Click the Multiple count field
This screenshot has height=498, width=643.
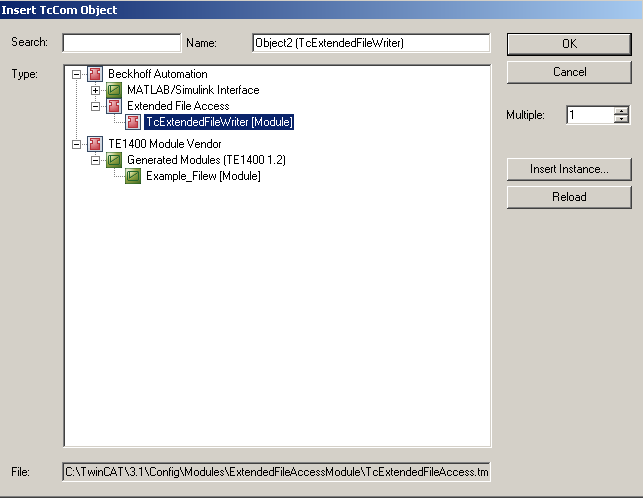point(590,115)
